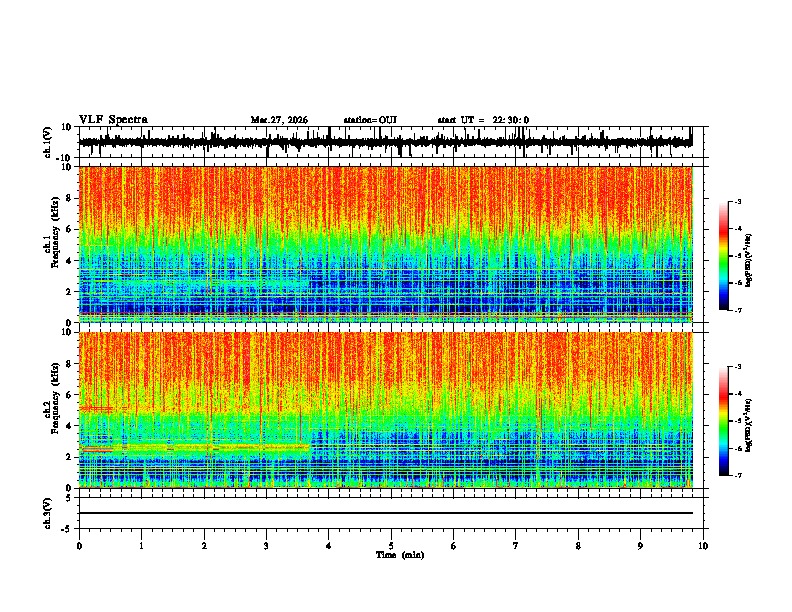Click the 'Mar.27' date label in header
This screenshot has height=612, width=792.
pyautogui.click(x=264, y=120)
